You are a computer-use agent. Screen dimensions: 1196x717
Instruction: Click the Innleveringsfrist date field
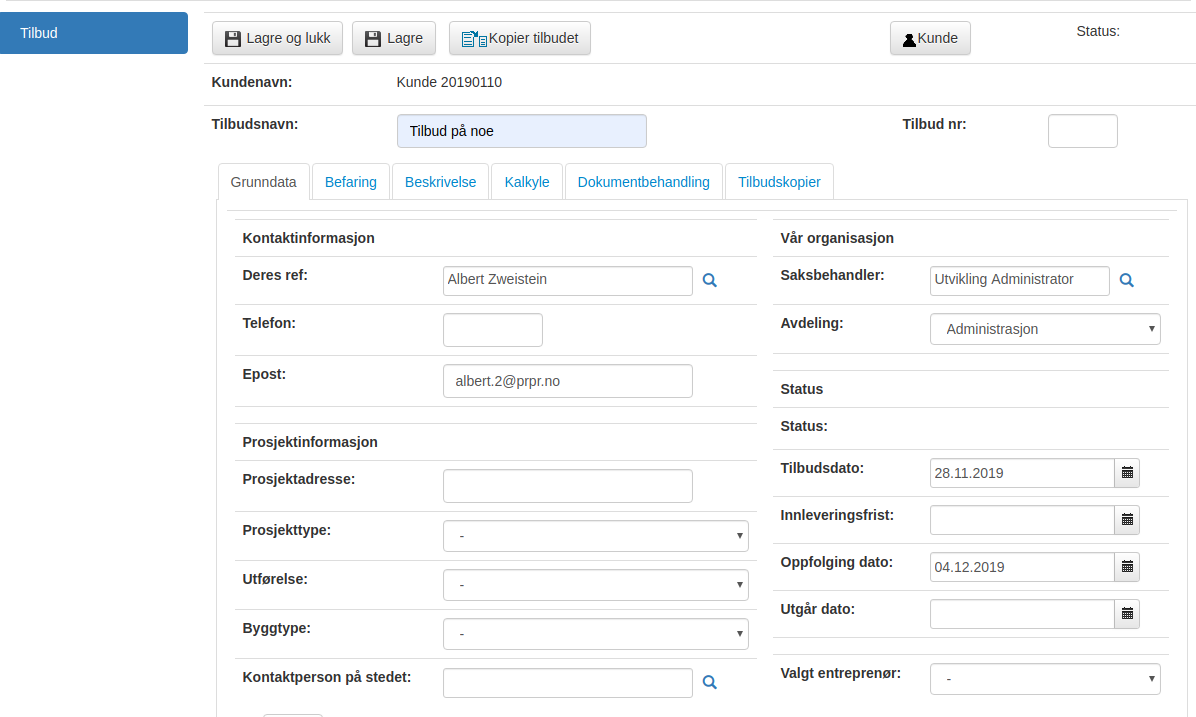coord(1022,520)
